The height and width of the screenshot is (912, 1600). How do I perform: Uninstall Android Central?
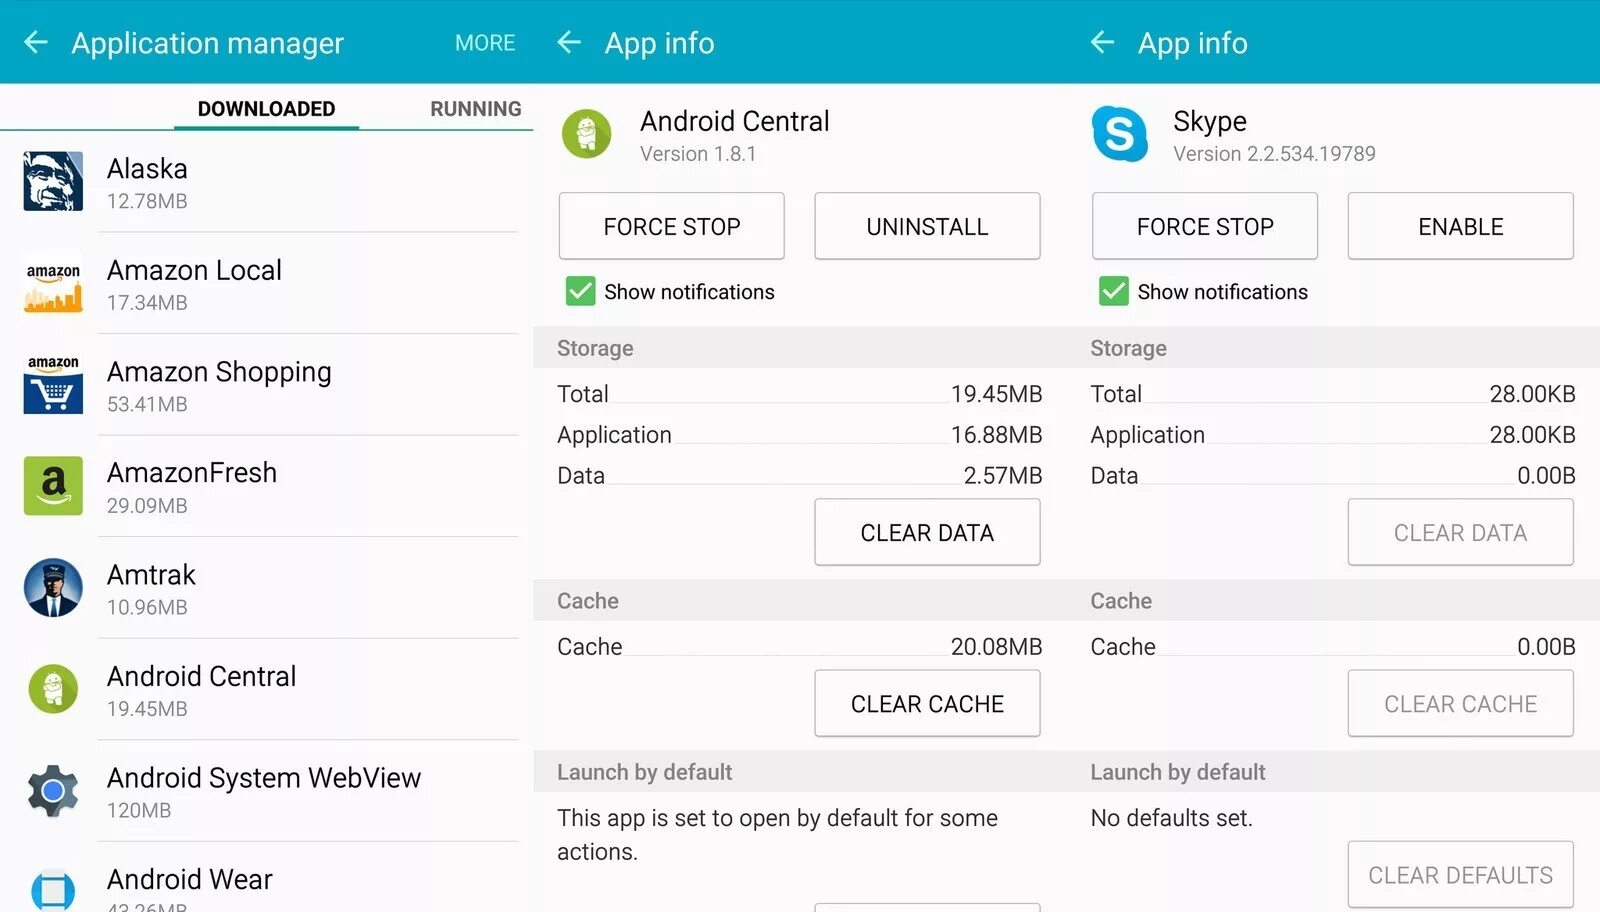[x=927, y=226]
